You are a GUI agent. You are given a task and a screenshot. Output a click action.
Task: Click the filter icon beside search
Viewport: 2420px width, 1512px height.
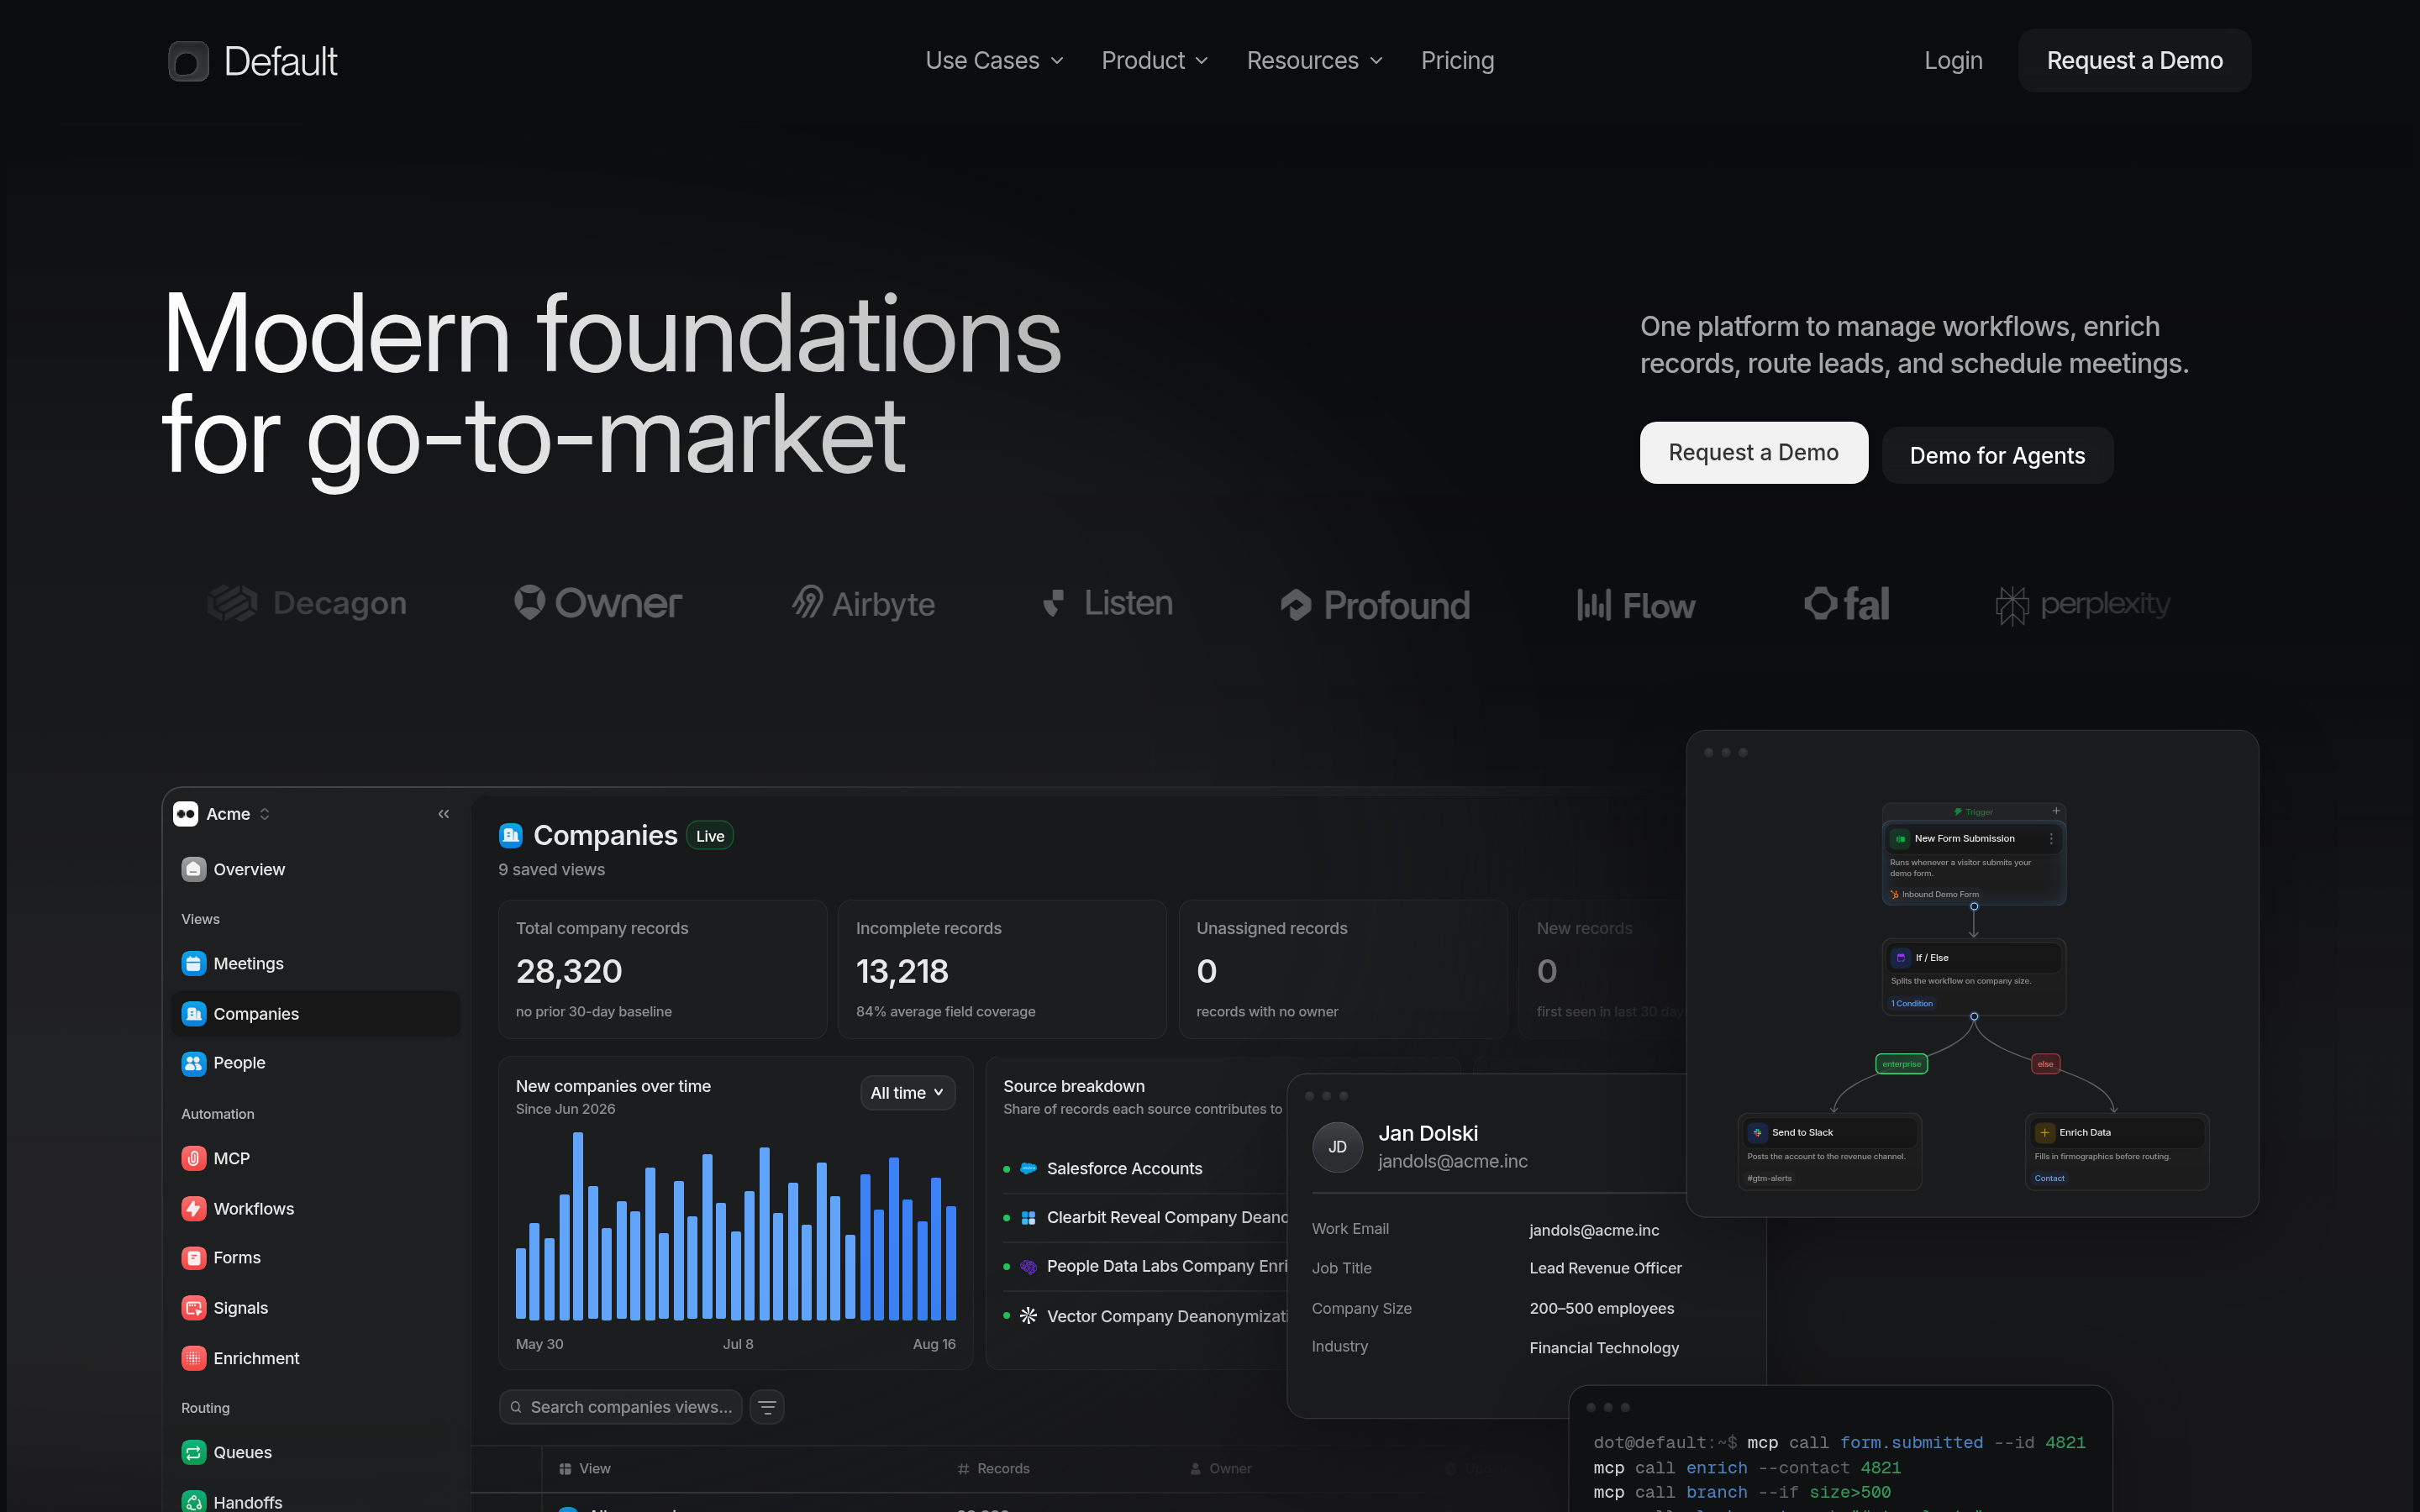click(x=767, y=1407)
